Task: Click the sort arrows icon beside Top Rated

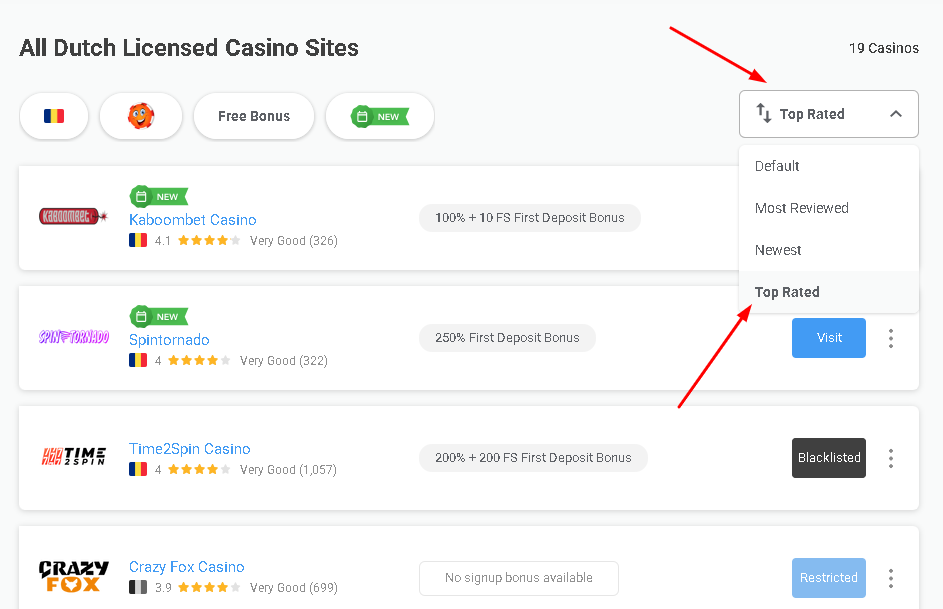Action: tap(762, 113)
